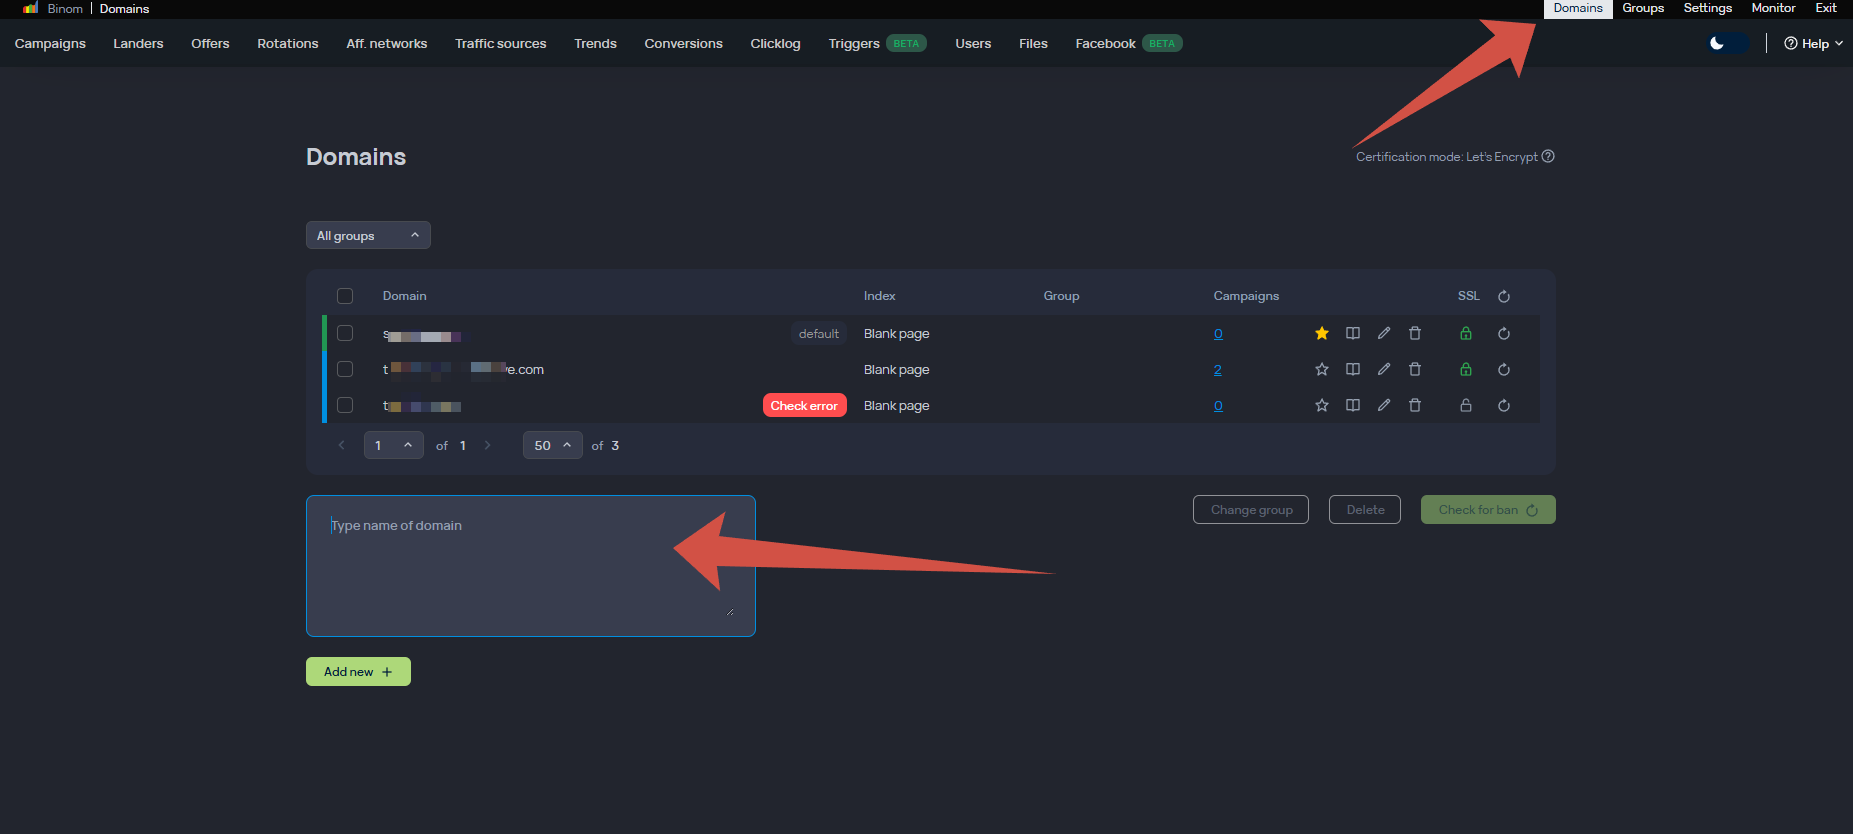This screenshot has width=1853, height=834.
Task: Check the Check error domain's row checkbox
Action: coord(345,405)
